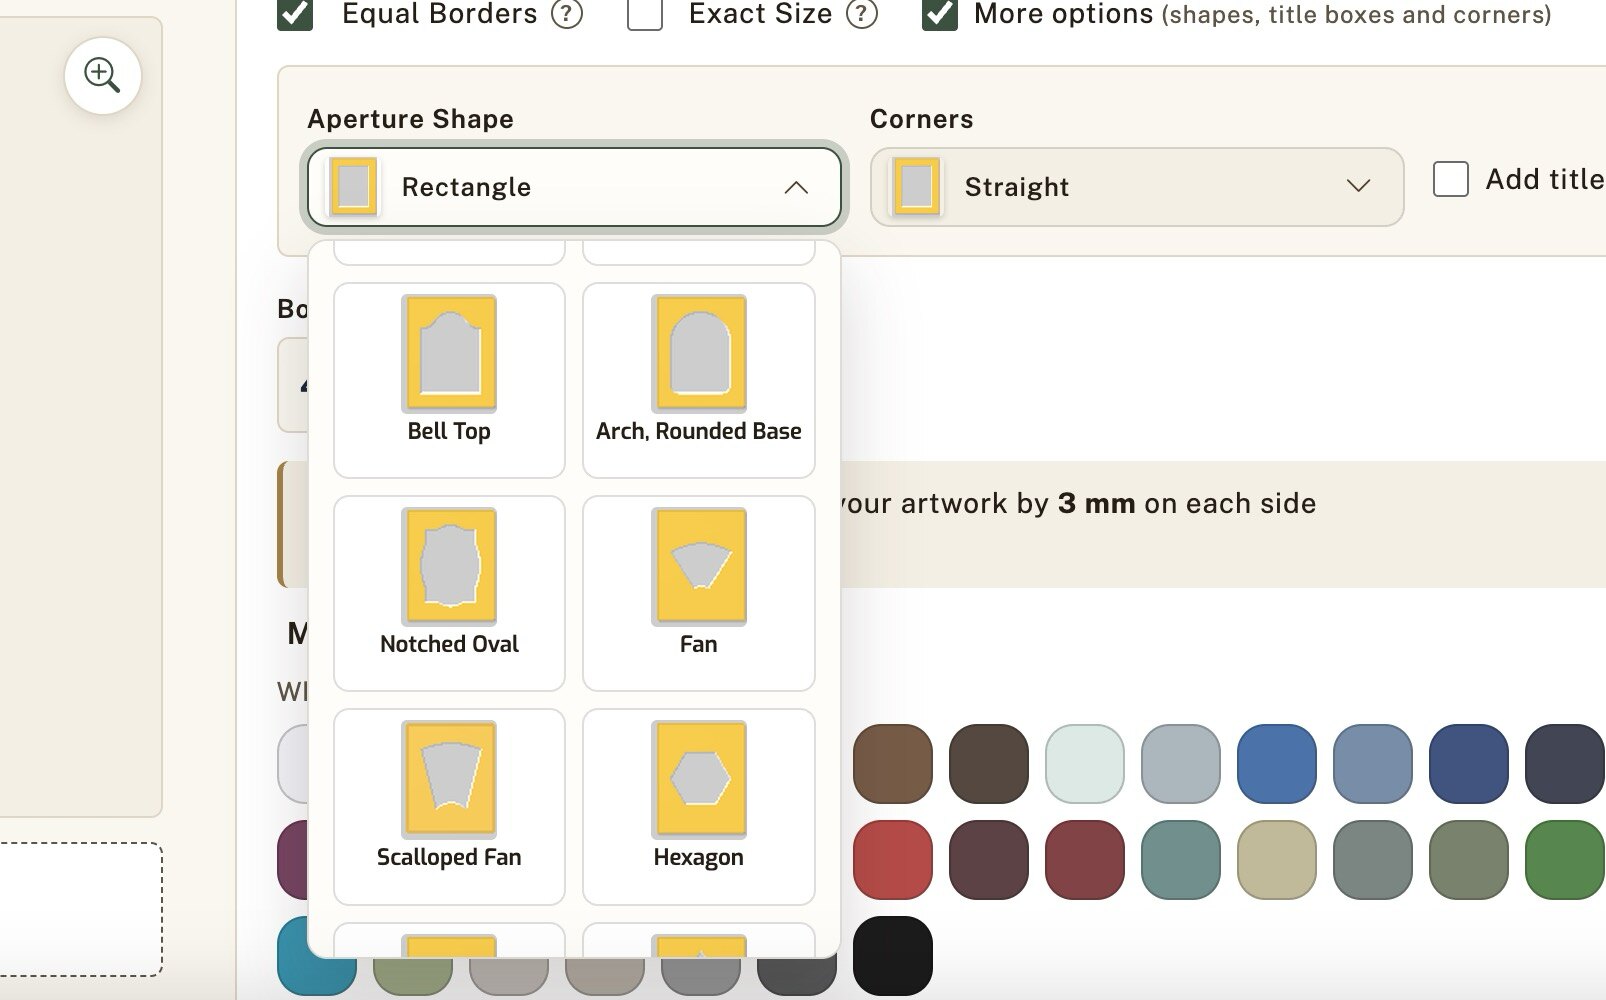1606x1000 pixels.
Task: Click the zoom-in magnifier icon
Action: [x=102, y=76]
